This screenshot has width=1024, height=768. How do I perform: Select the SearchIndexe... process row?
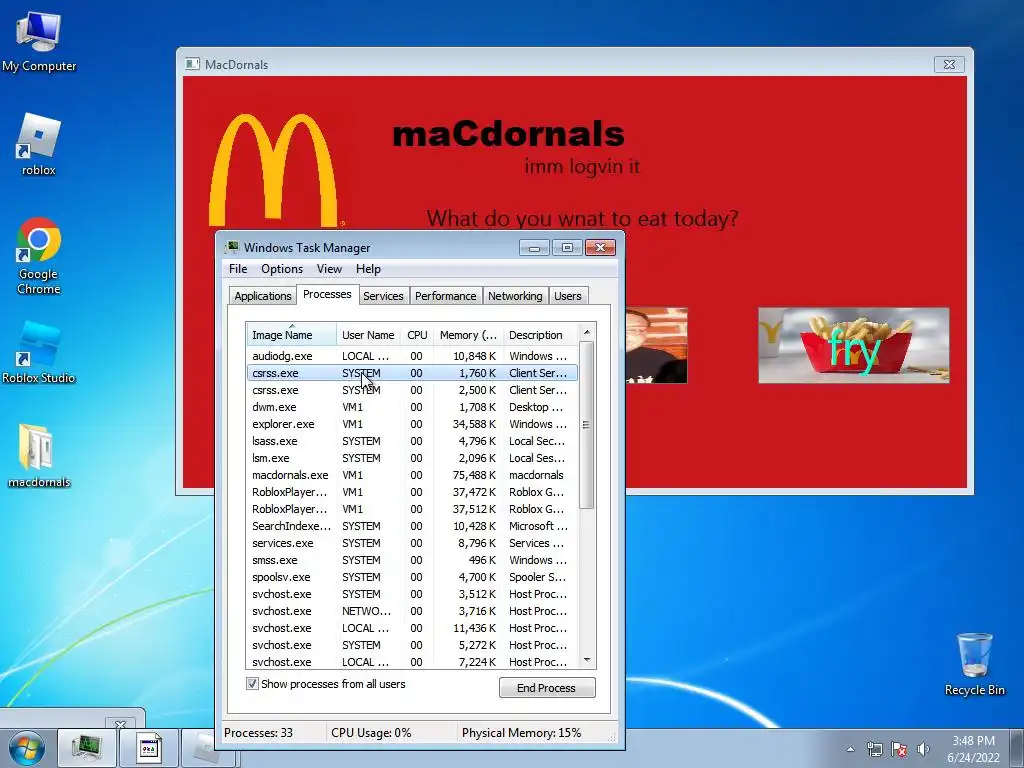[x=411, y=526]
